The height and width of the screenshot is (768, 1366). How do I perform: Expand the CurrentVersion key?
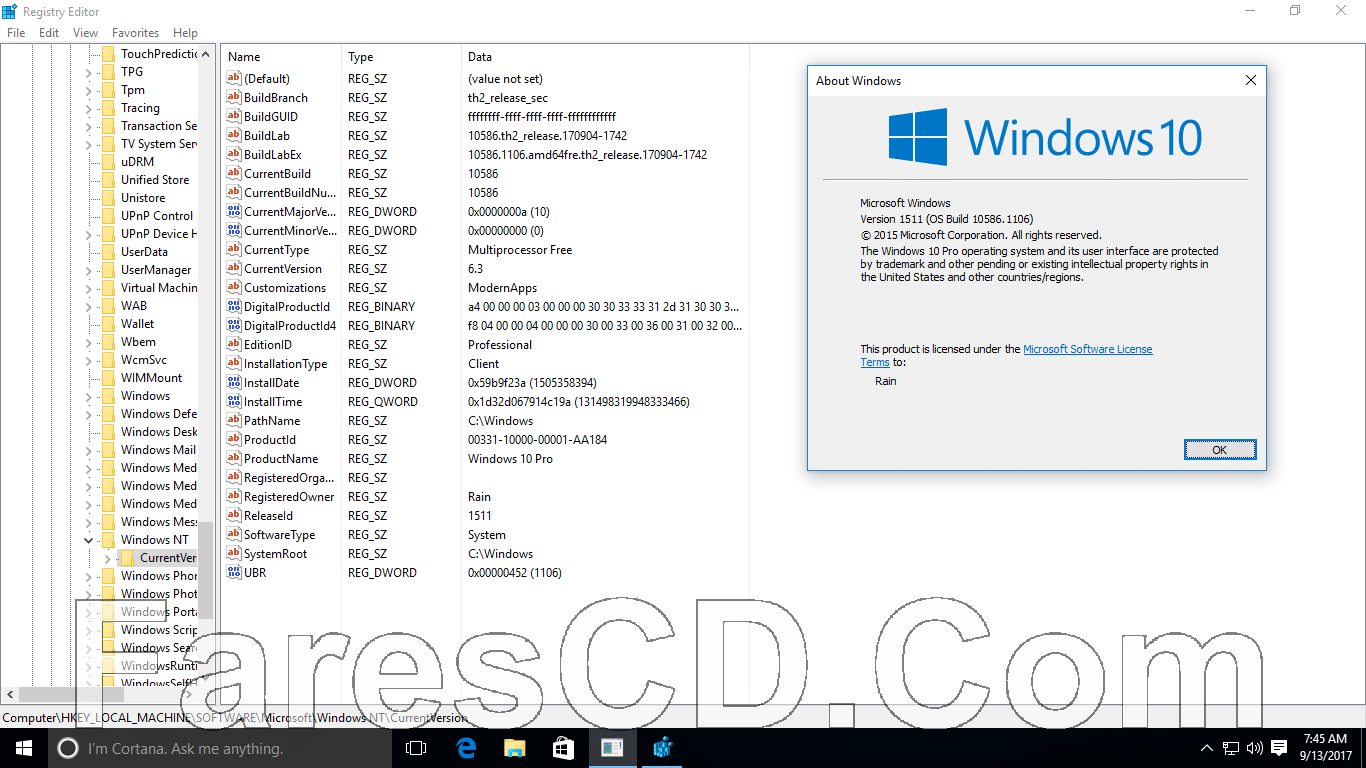coord(107,558)
